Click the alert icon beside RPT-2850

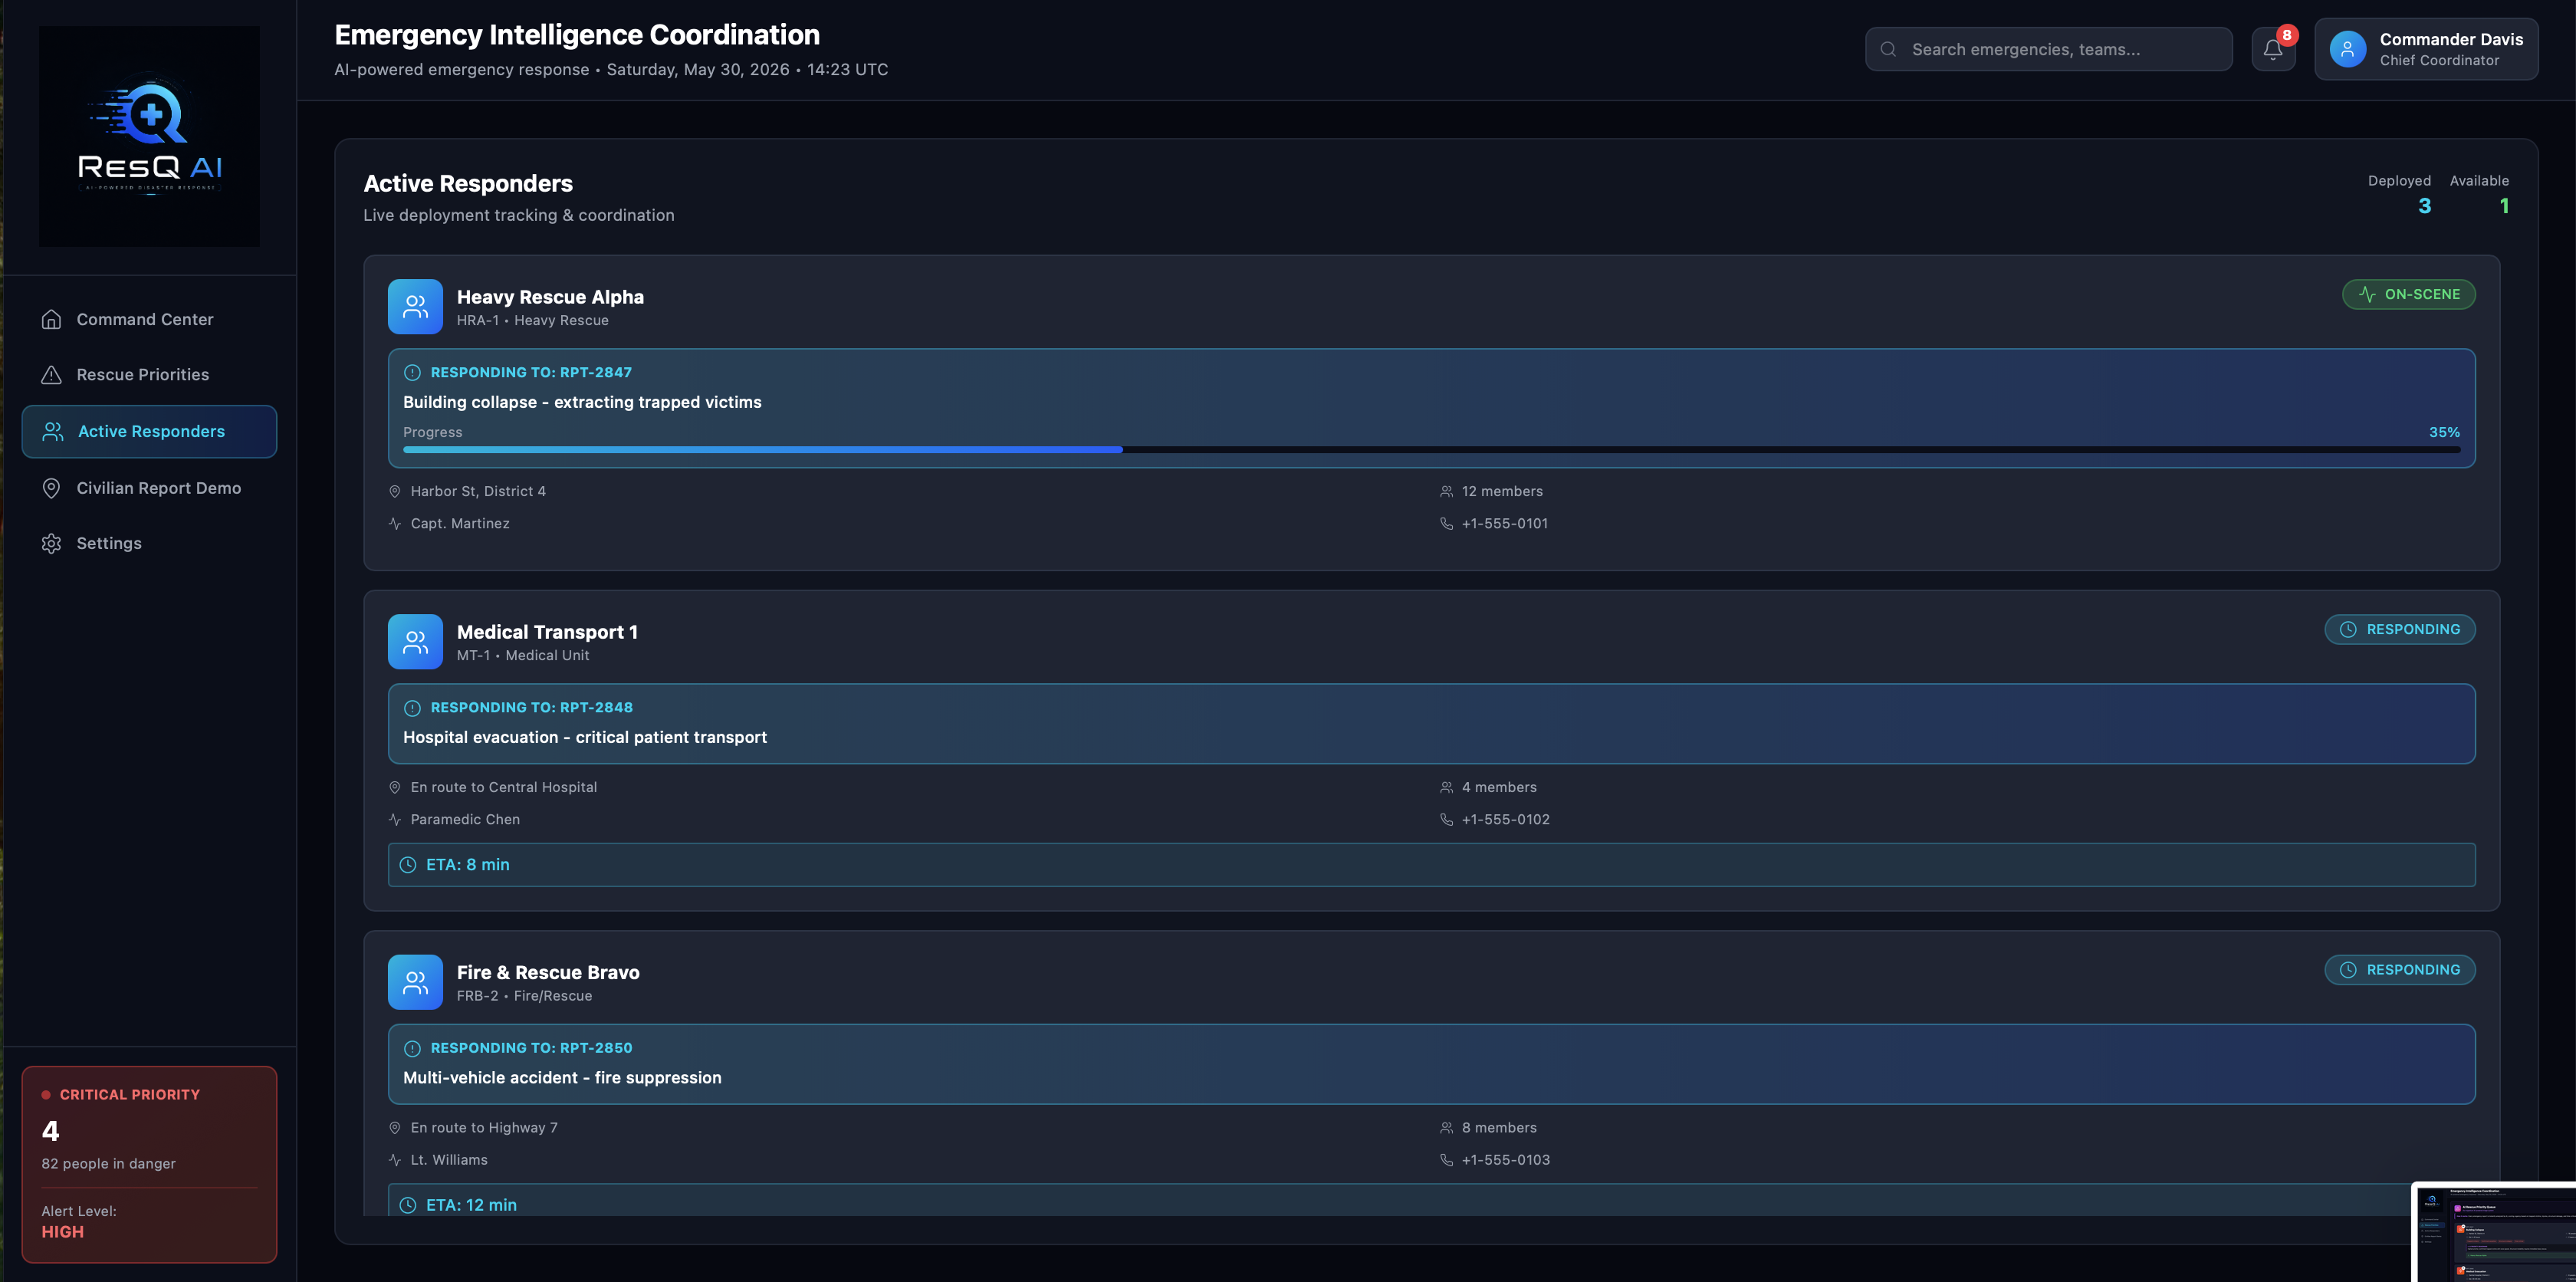pos(412,1048)
